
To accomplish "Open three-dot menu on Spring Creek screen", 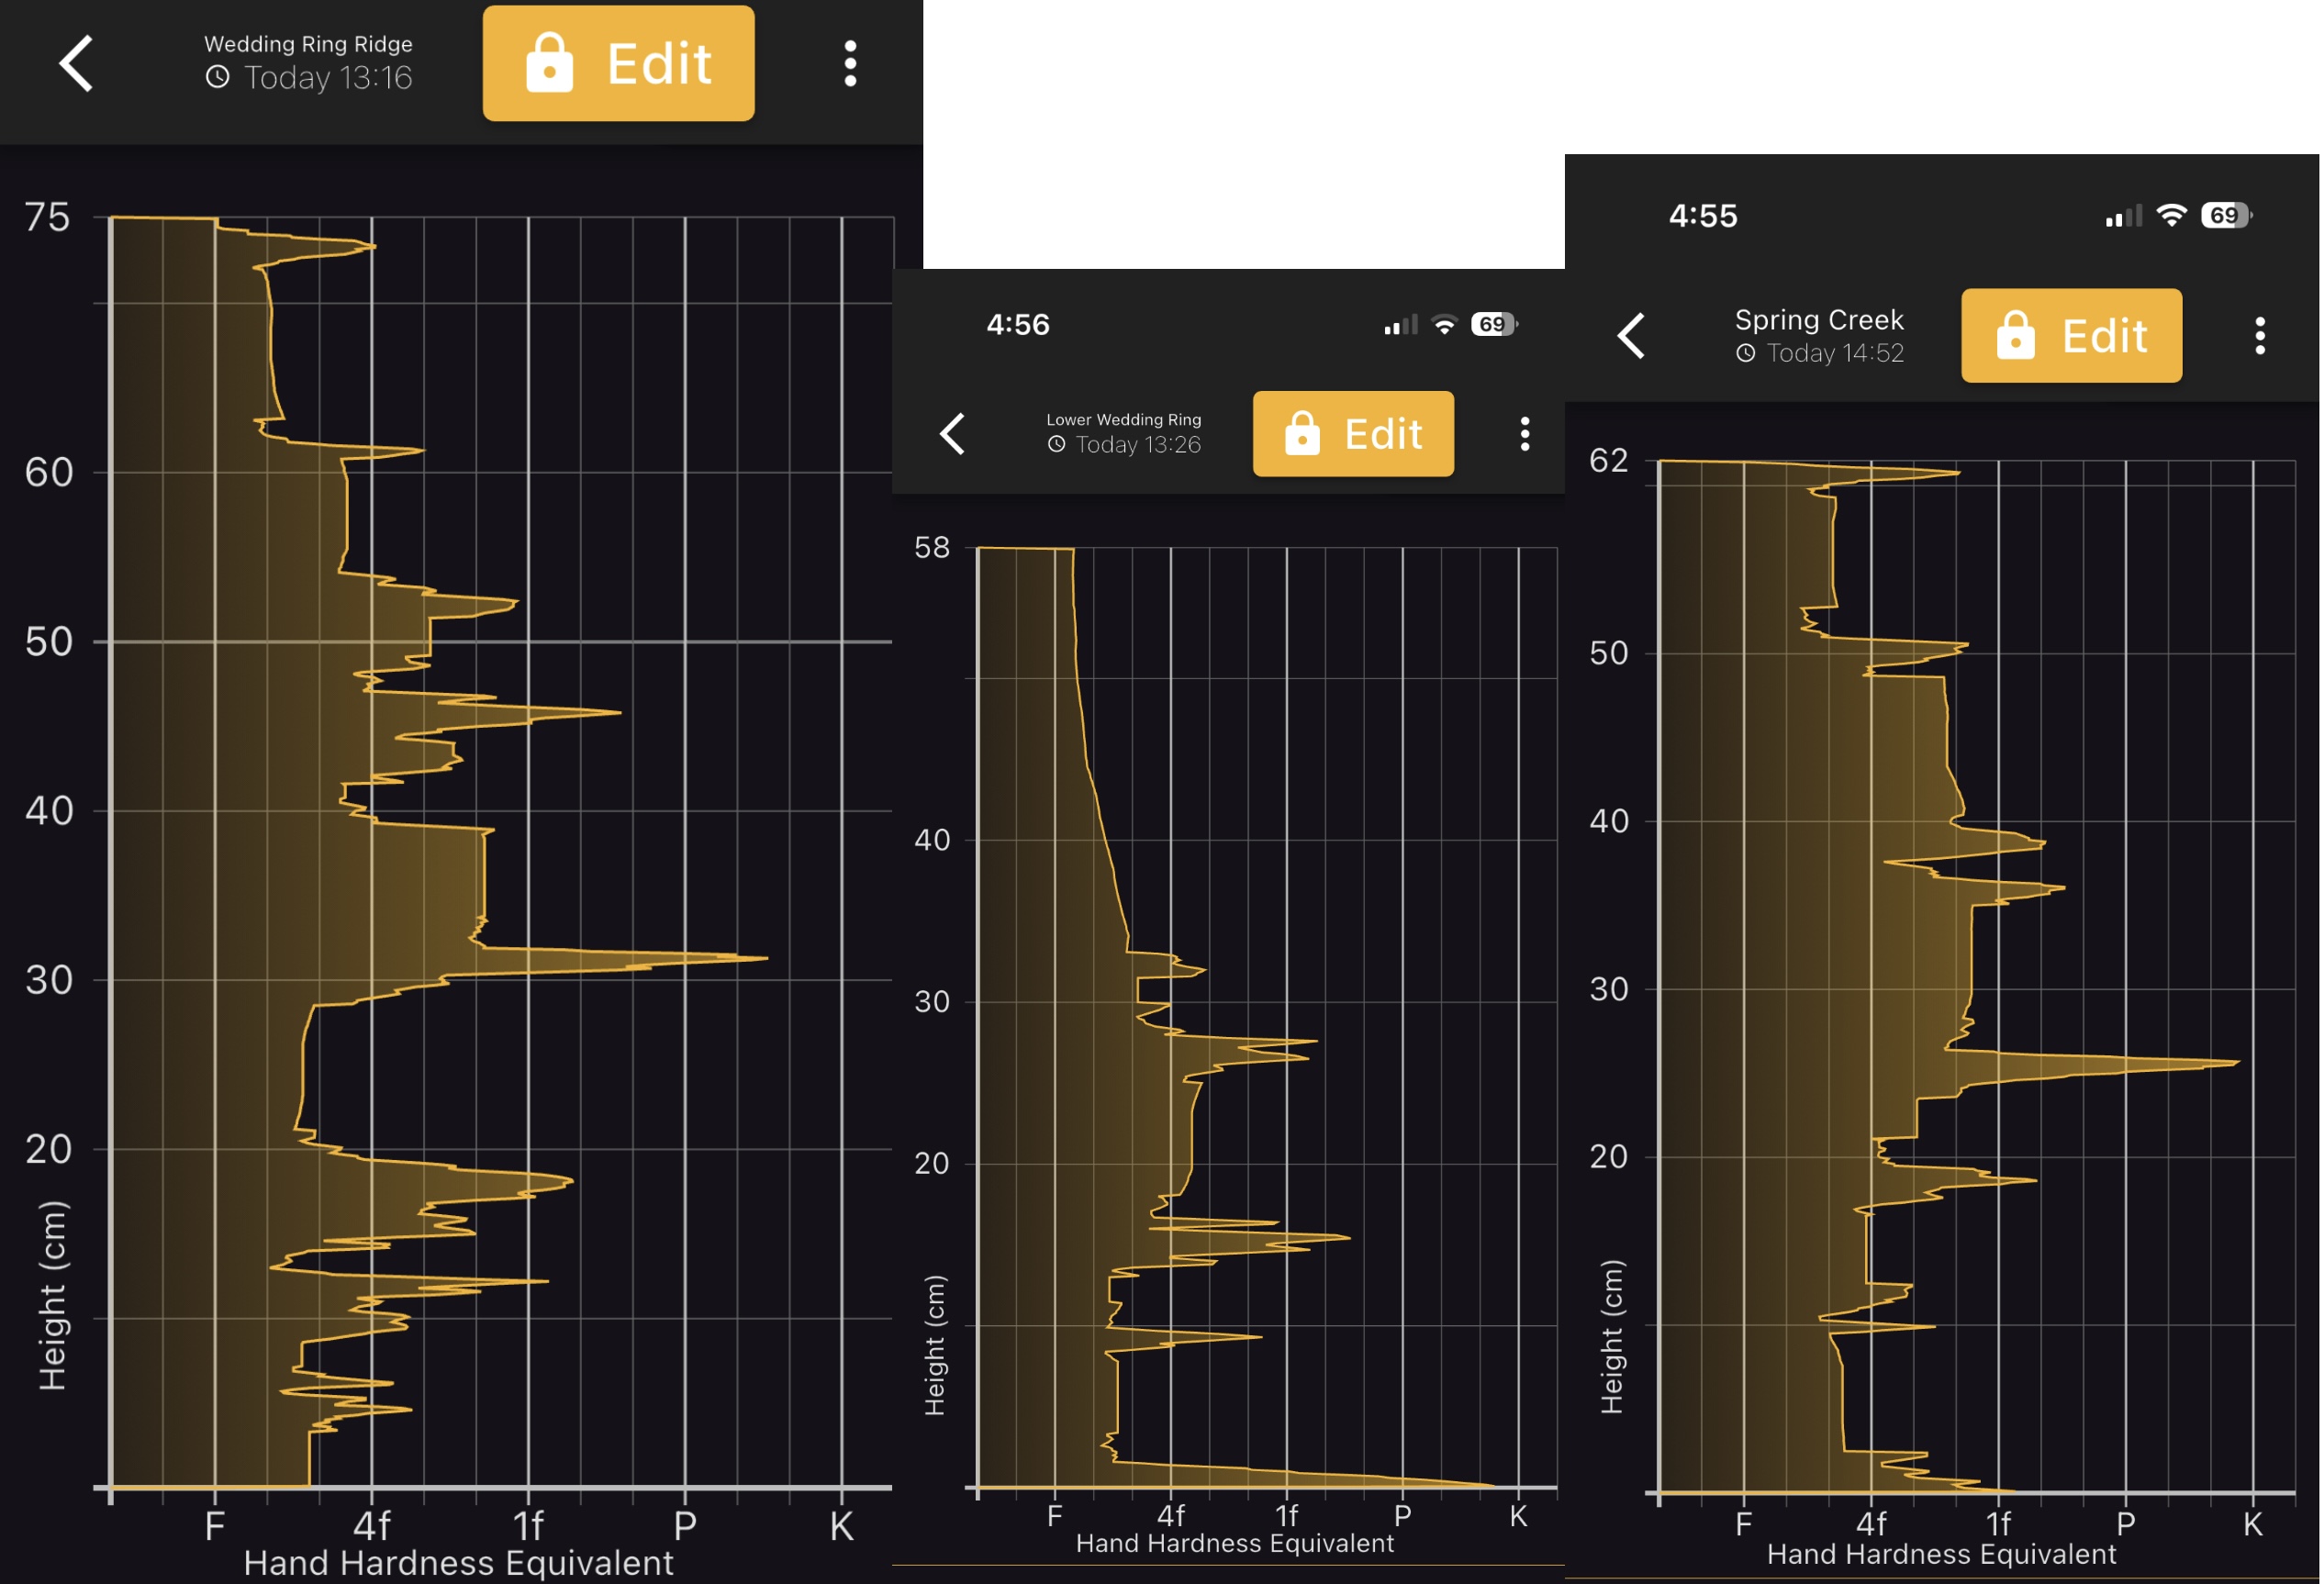I will [x=2260, y=336].
